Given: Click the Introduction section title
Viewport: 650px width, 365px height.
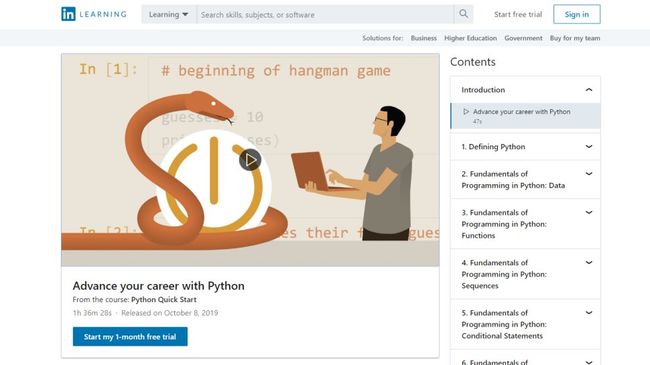Looking at the screenshot, I should (483, 90).
